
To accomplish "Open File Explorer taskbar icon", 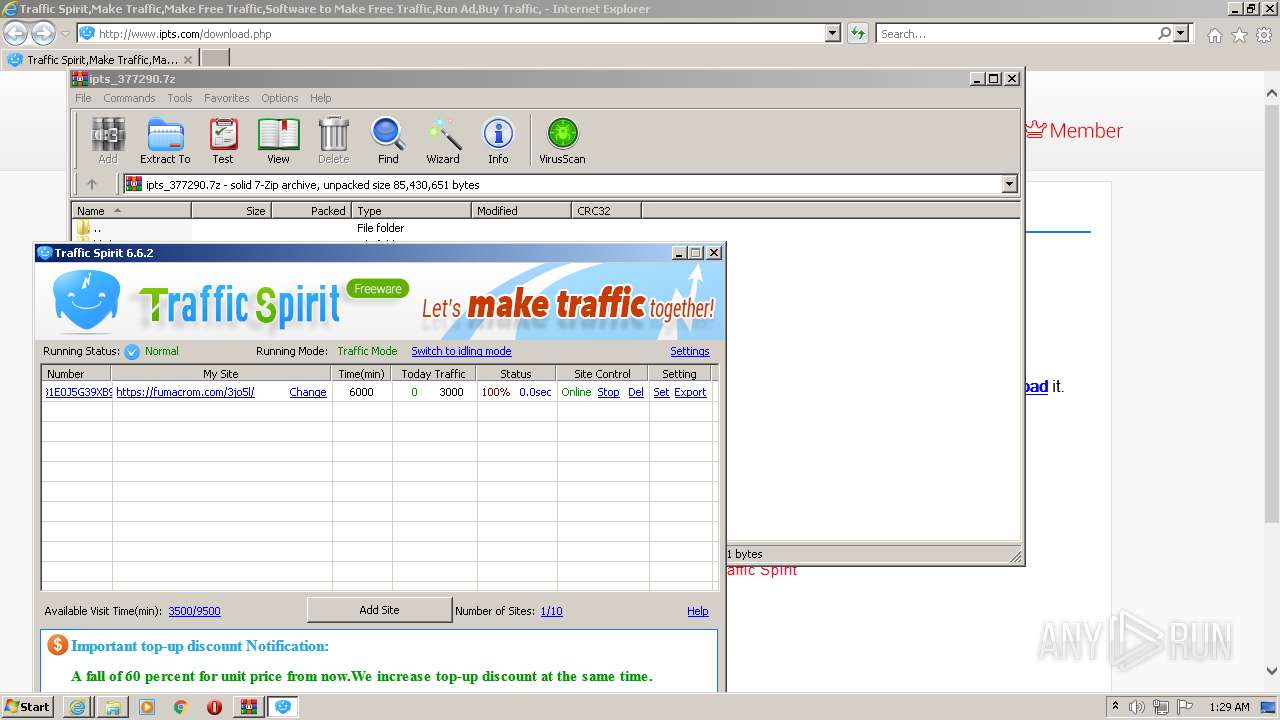I will (113, 707).
